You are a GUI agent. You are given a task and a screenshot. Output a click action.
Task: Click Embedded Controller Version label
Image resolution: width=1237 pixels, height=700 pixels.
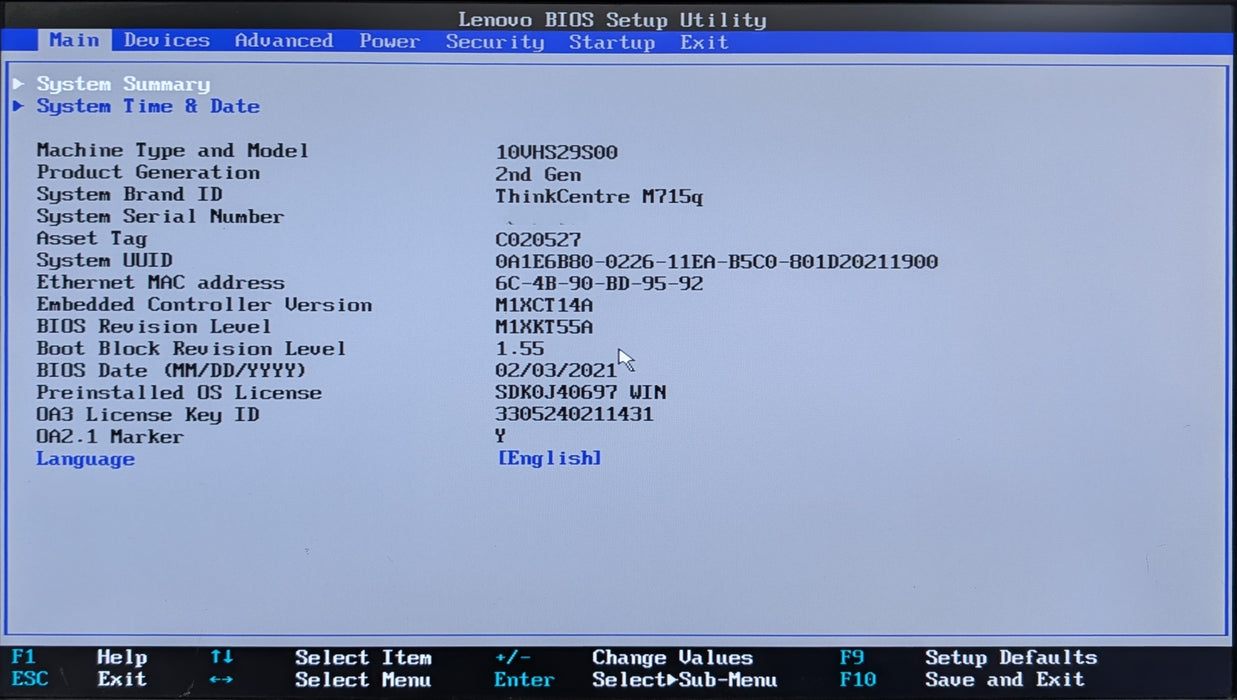204,305
